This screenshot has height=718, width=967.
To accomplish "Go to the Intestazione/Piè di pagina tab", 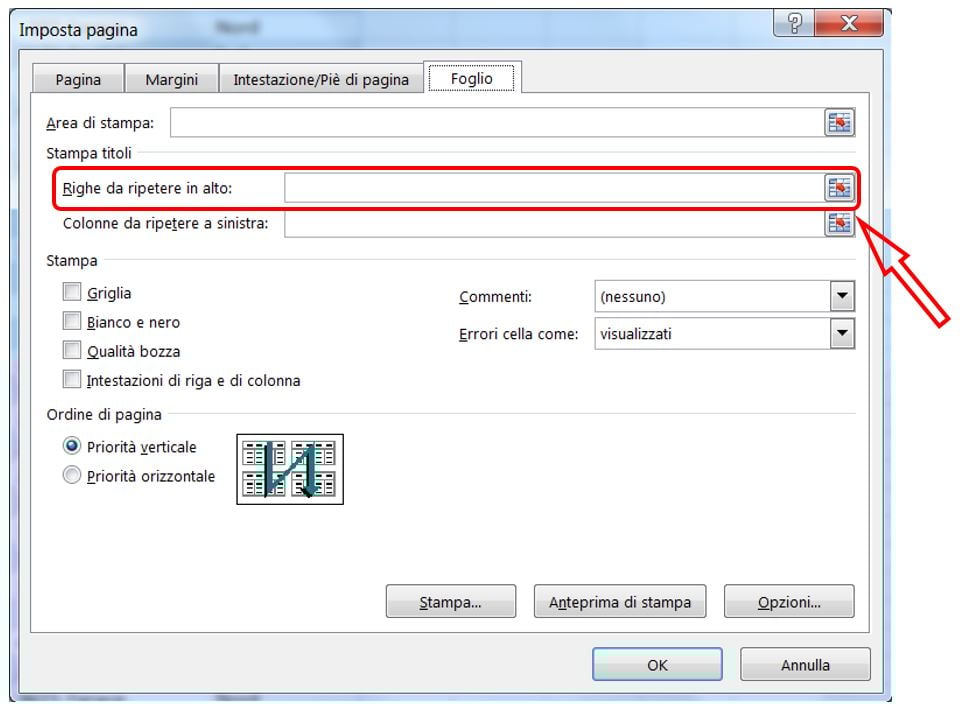I will tap(321, 80).
